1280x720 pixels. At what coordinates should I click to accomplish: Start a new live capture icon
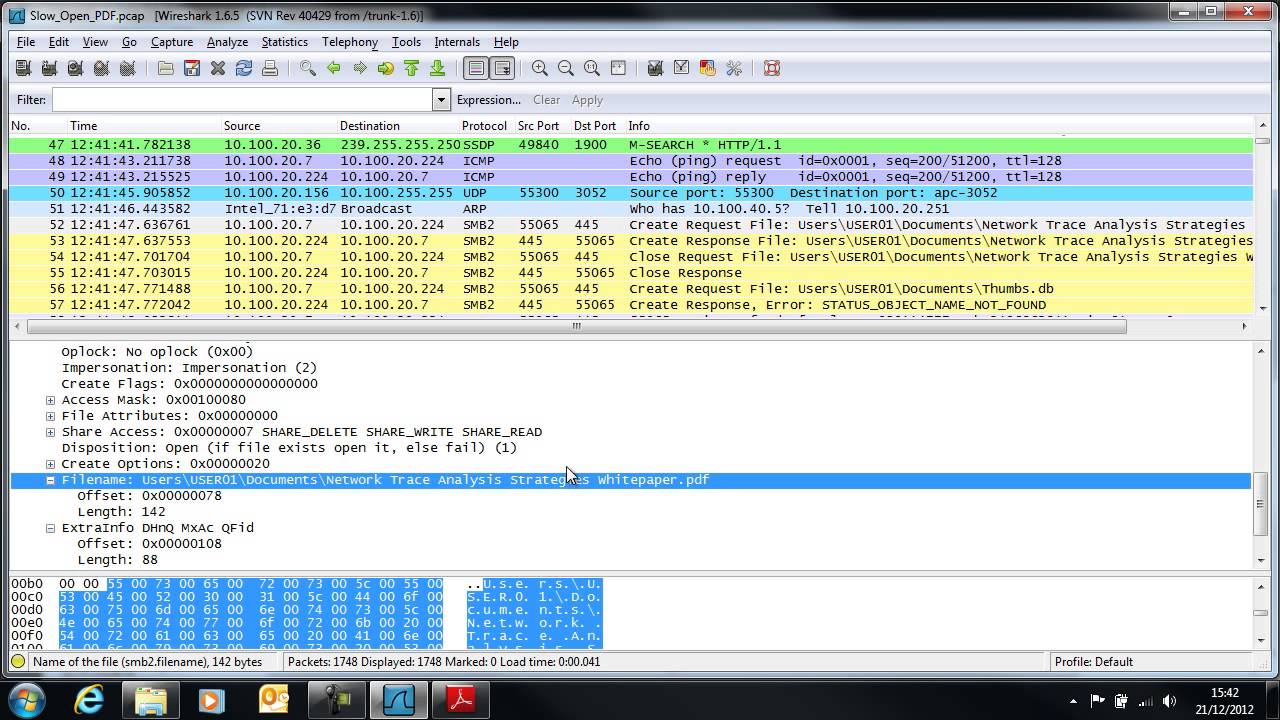(x=75, y=68)
